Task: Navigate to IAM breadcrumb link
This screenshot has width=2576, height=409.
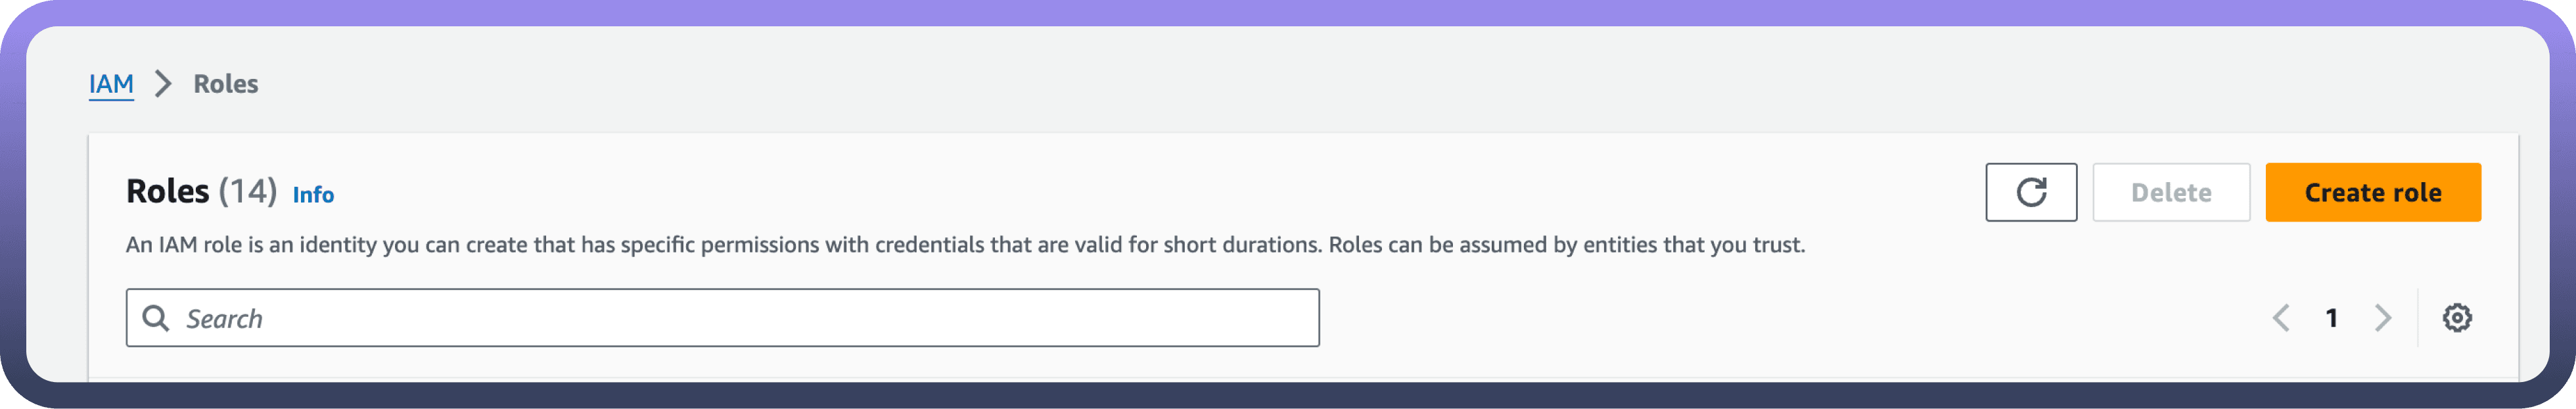Action: (x=111, y=84)
